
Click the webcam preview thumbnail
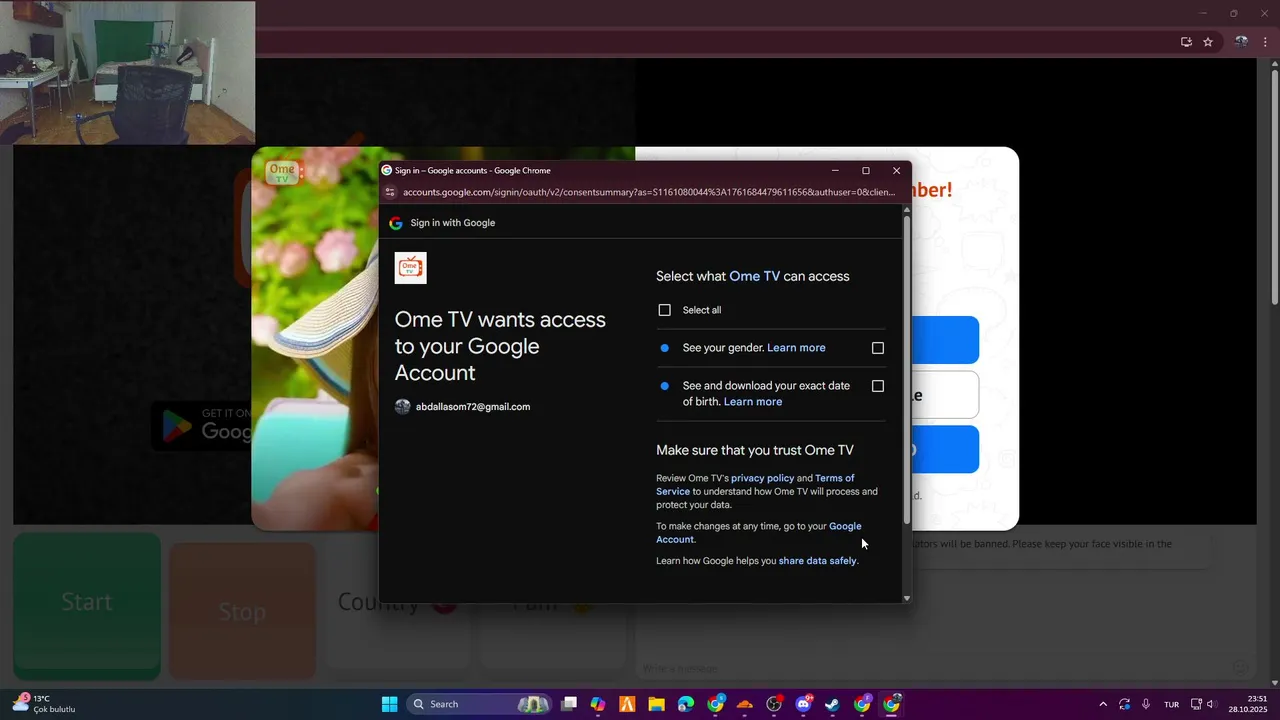click(128, 72)
